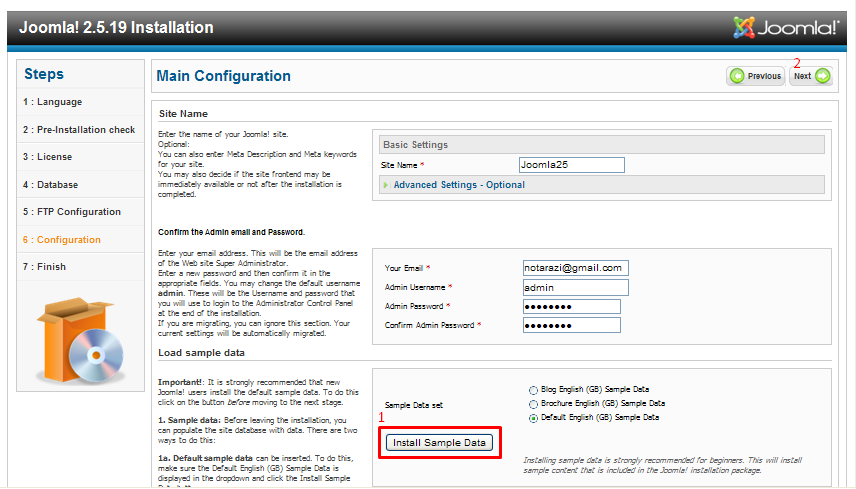The height and width of the screenshot is (489, 856).
Task: Select step 5 : FTP Configuration
Action: coord(72,212)
